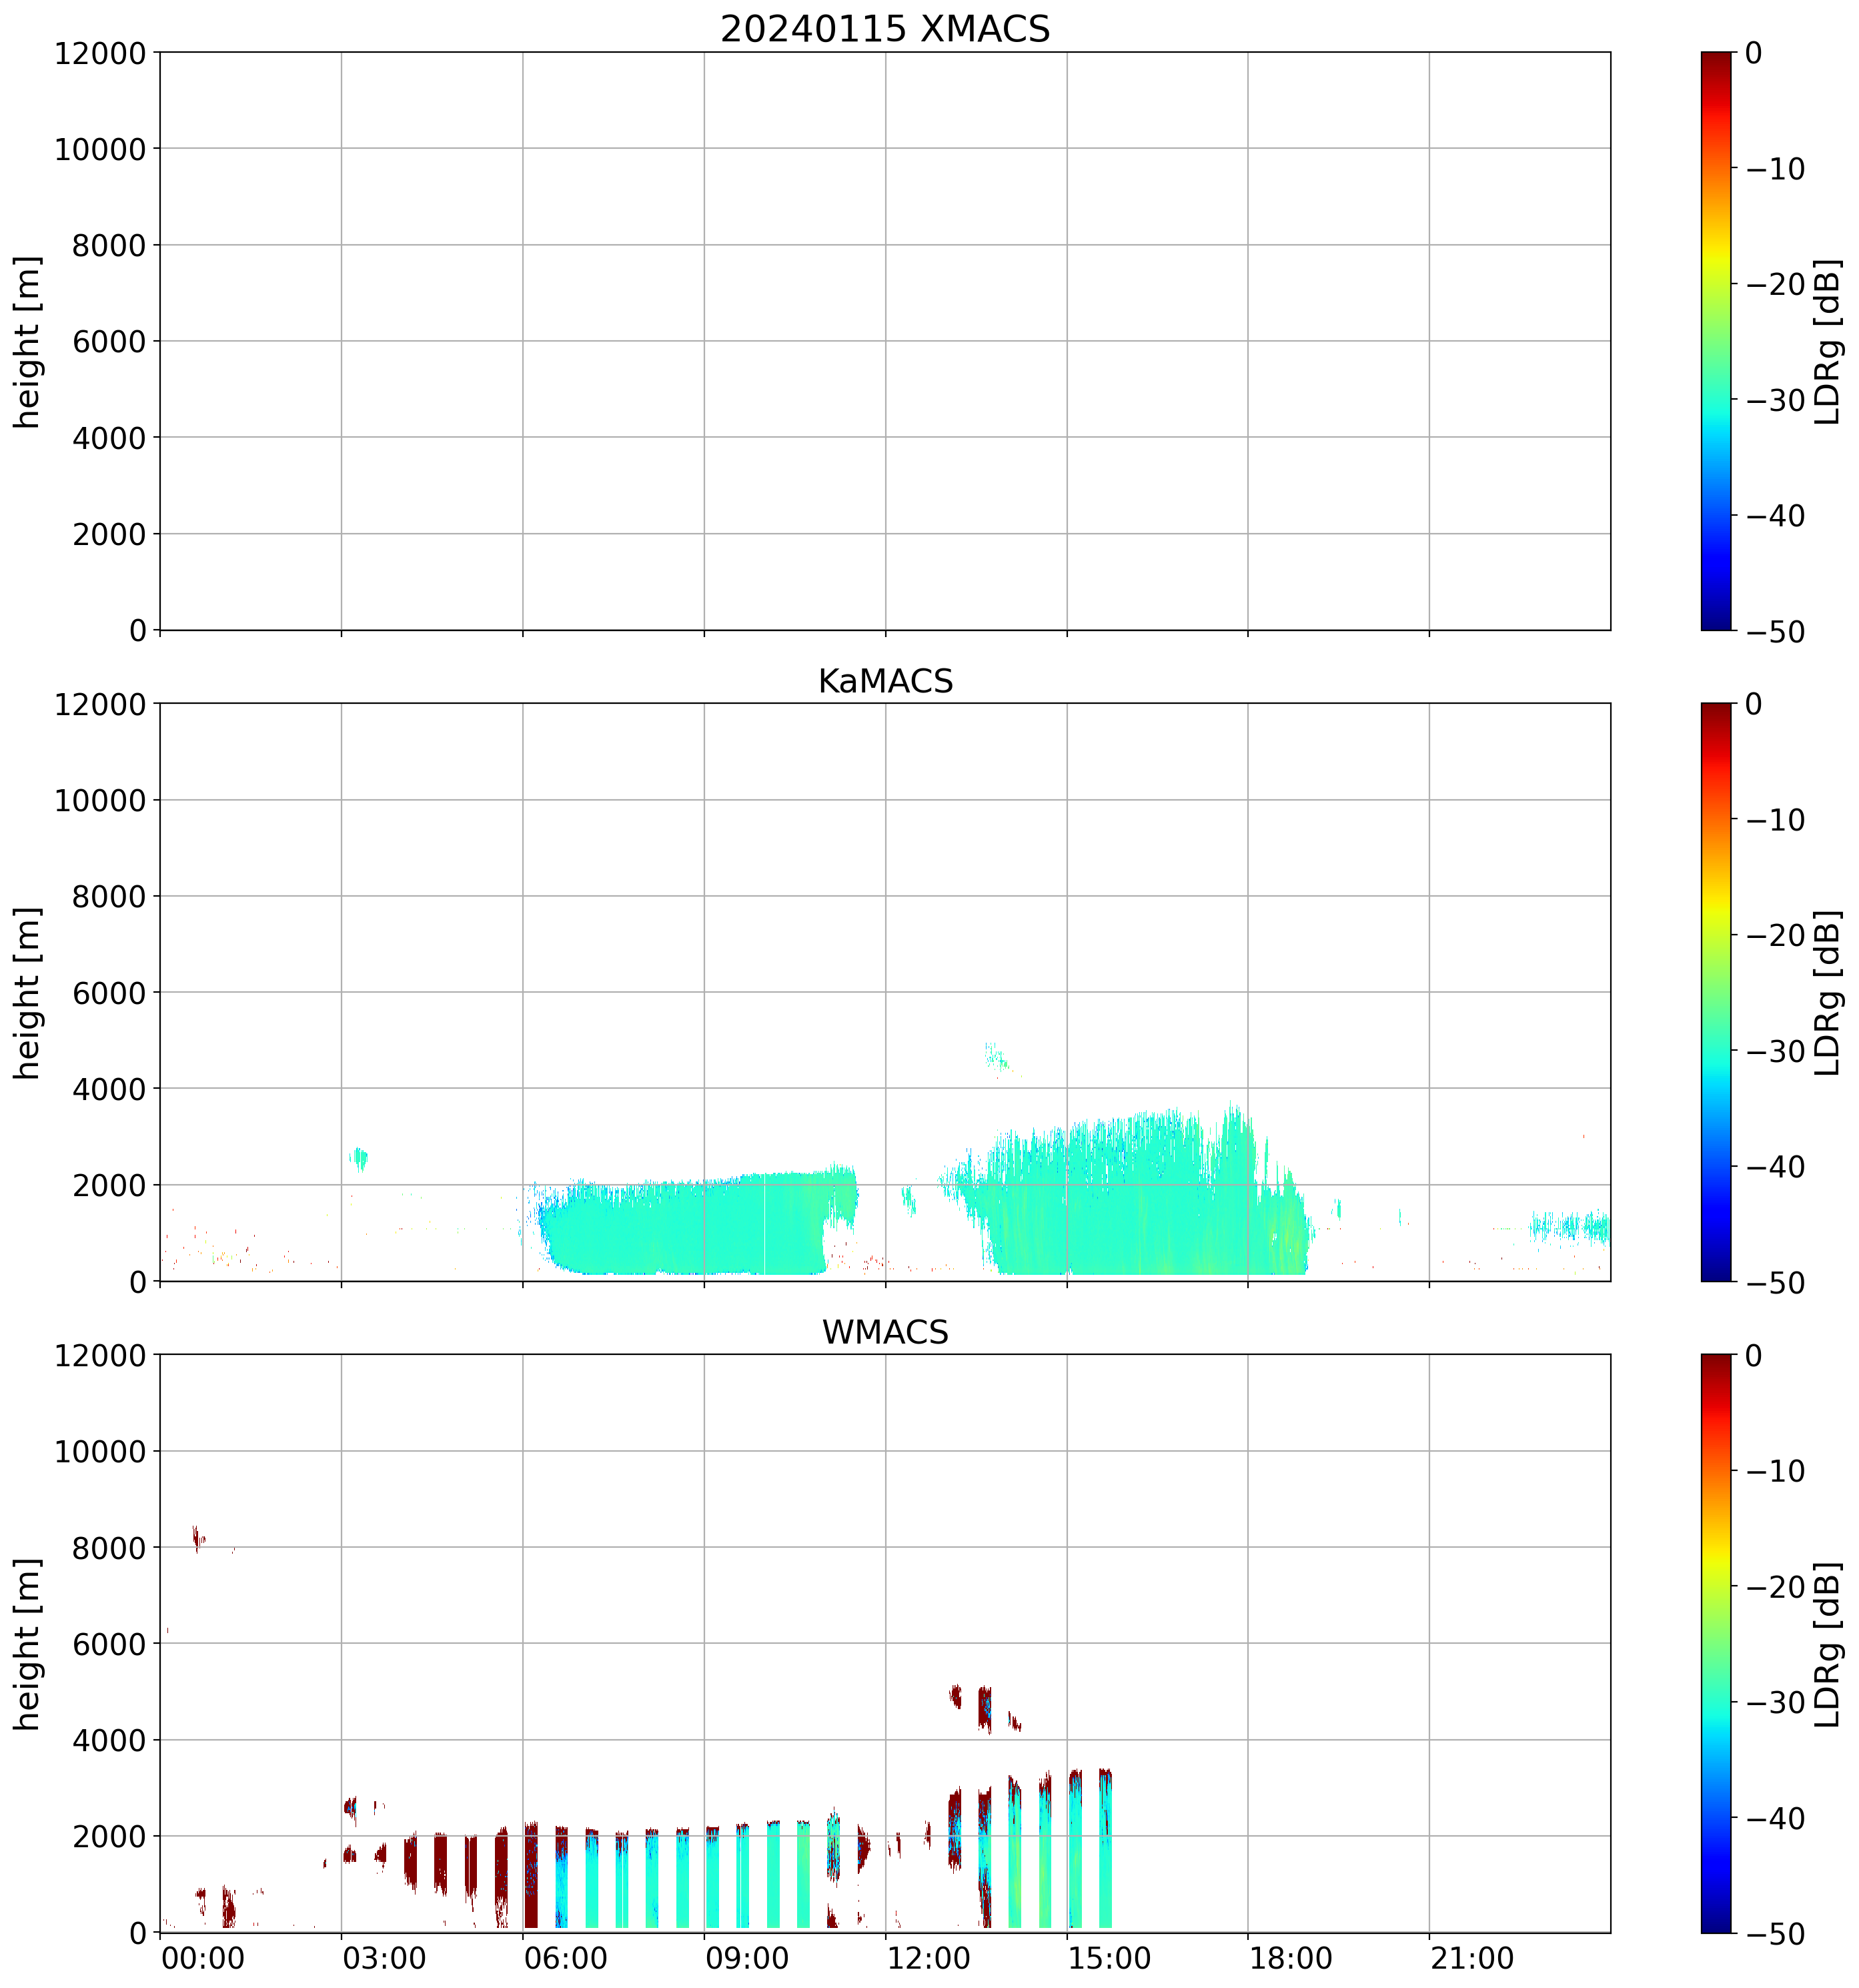Click the KaMACS LDRg colorbar
The height and width of the screenshot is (1988, 1859).
(1715, 992)
